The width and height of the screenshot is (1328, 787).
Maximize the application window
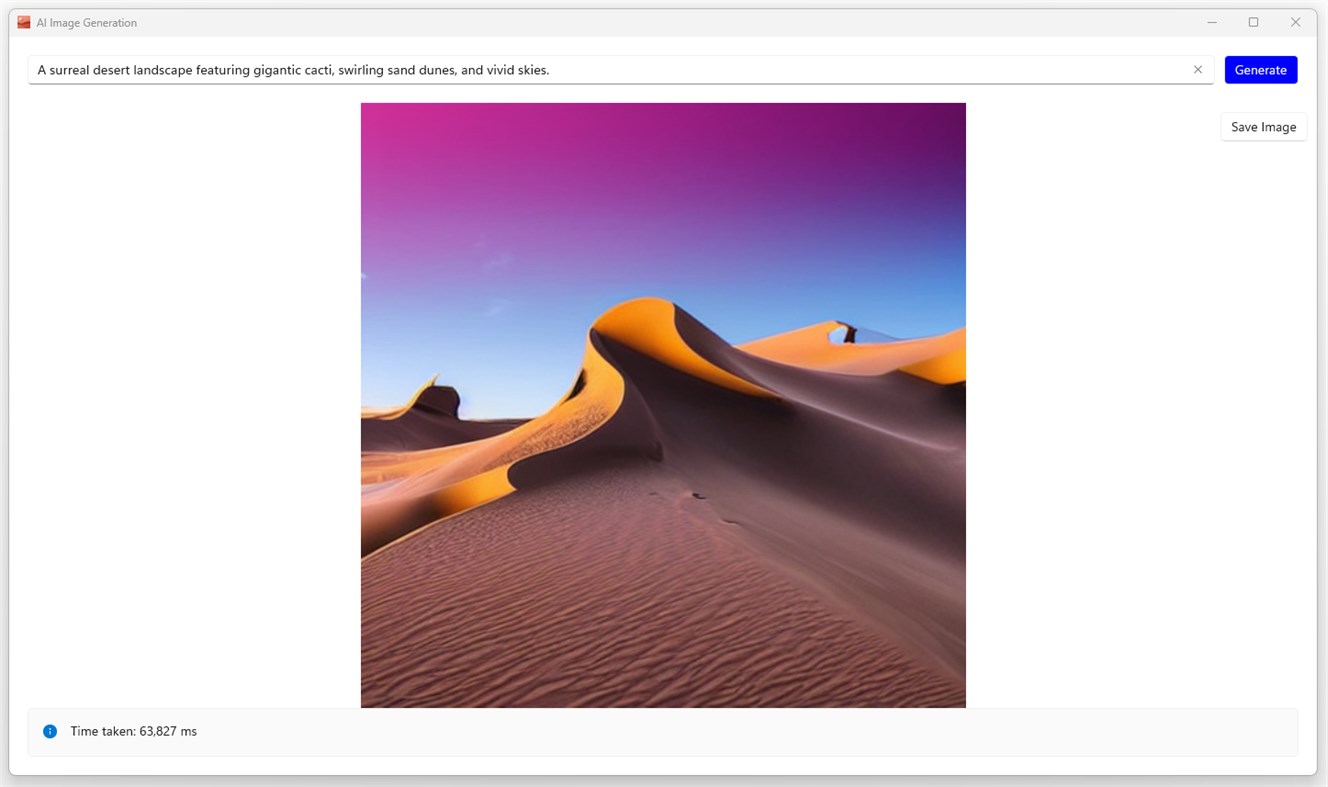(x=1253, y=21)
